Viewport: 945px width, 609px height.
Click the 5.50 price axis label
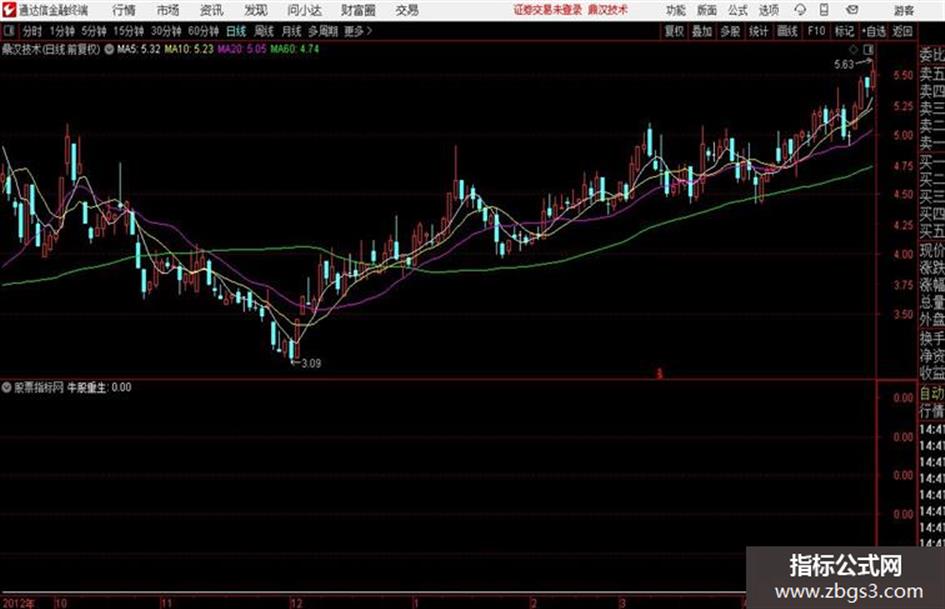[903, 76]
